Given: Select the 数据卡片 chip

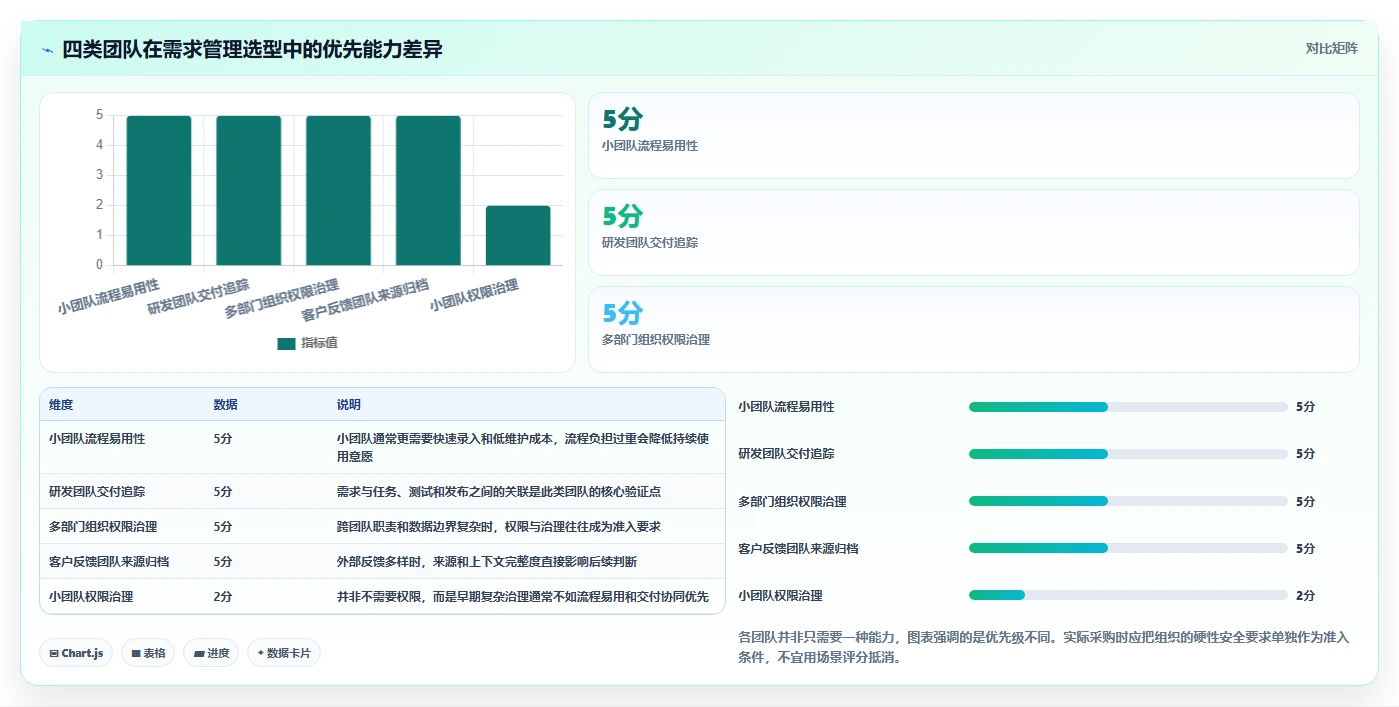Looking at the screenshot, I should [284, 653].
